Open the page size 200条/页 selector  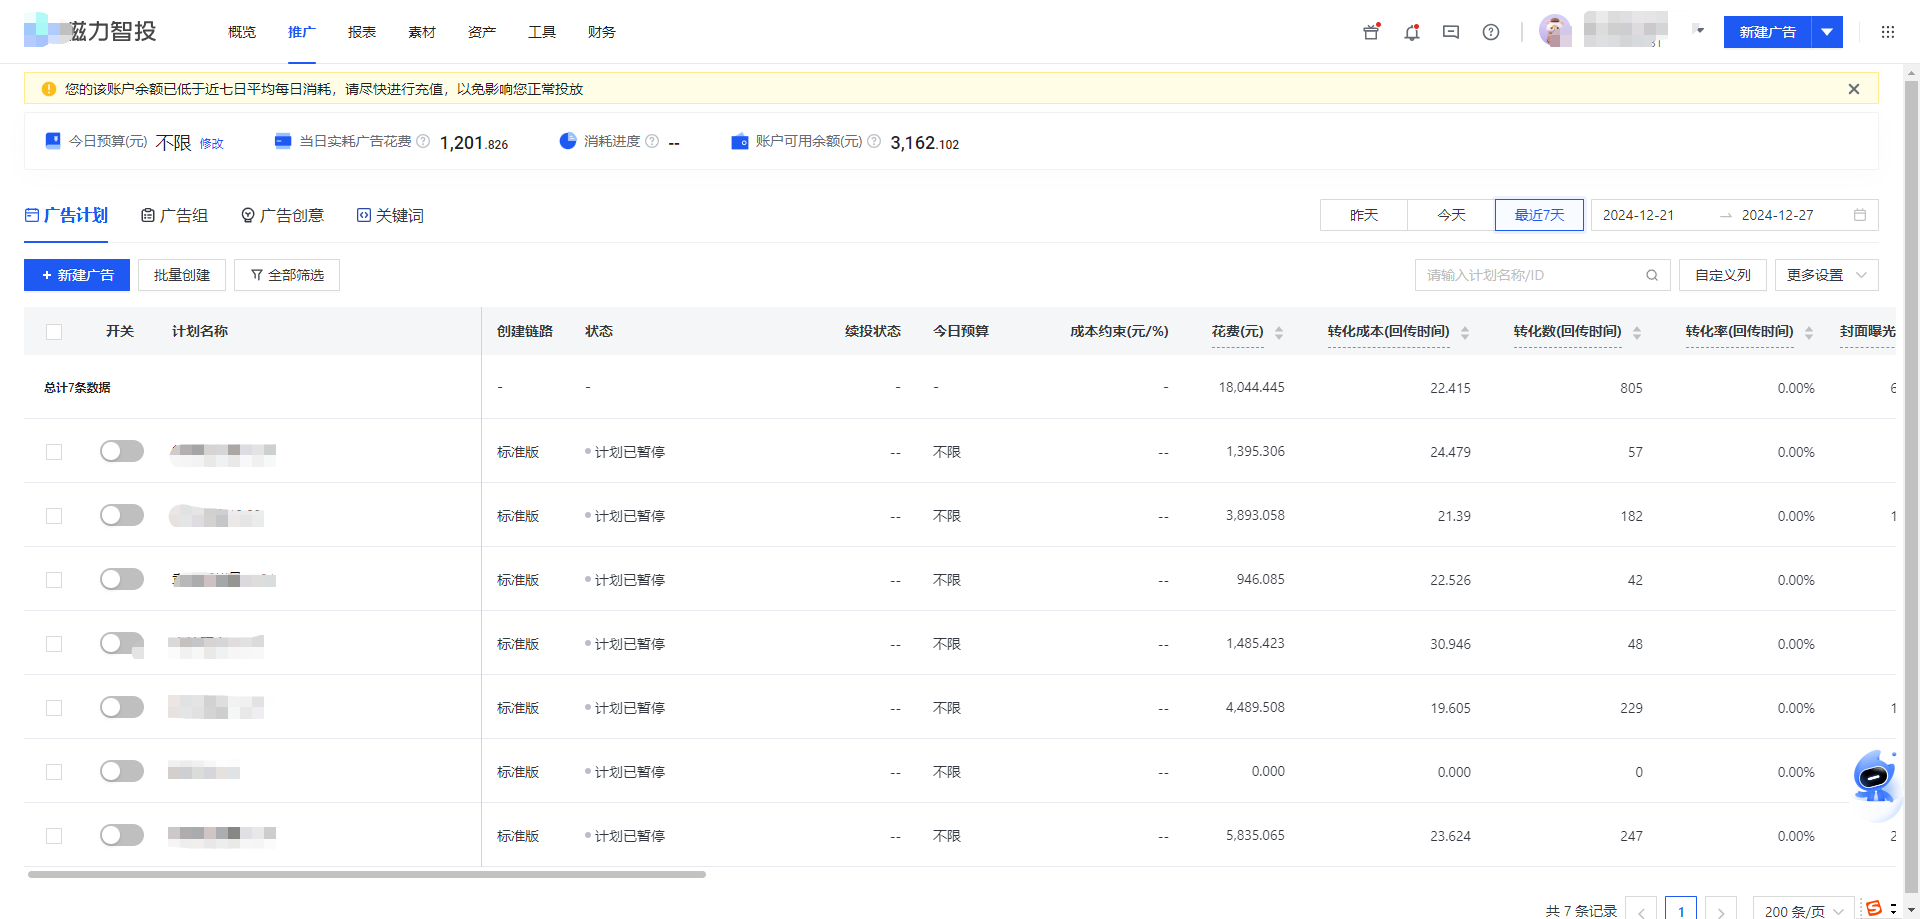click(x=1800, y=910)
